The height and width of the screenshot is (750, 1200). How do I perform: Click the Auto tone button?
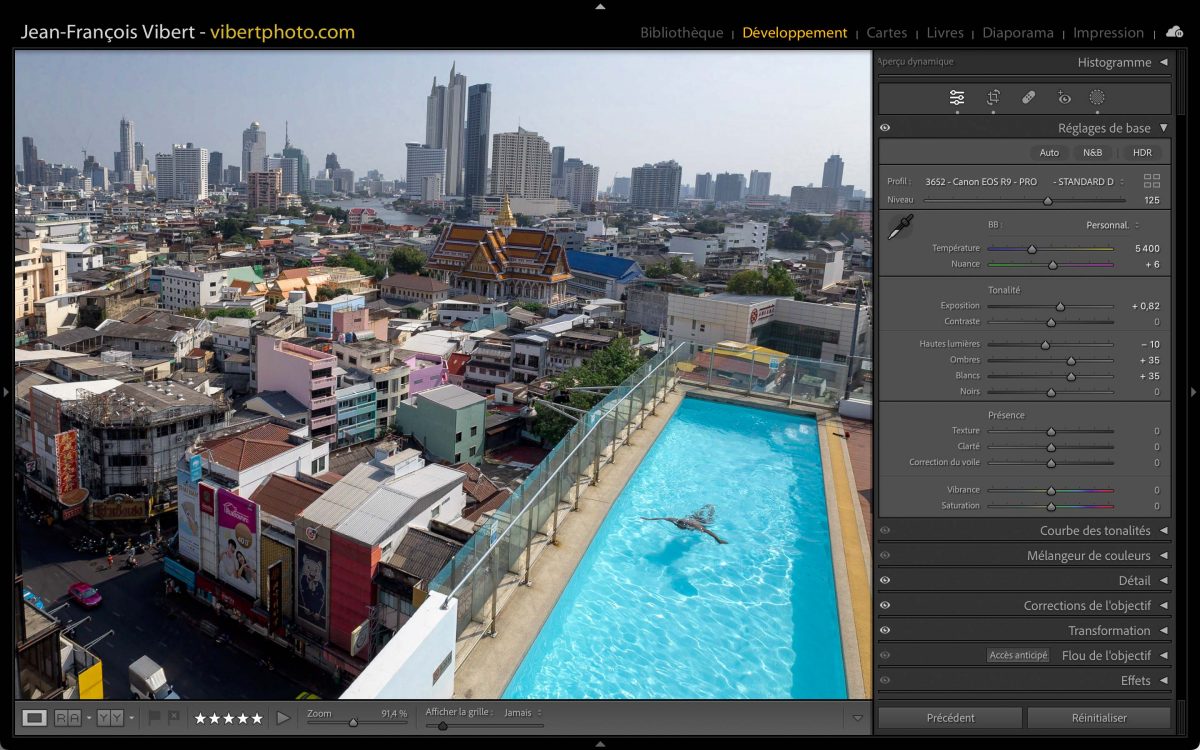(x=1049, y=153)
